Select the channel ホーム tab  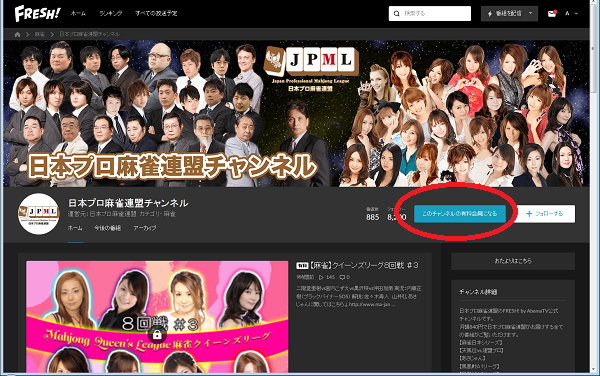coord(75,228)
